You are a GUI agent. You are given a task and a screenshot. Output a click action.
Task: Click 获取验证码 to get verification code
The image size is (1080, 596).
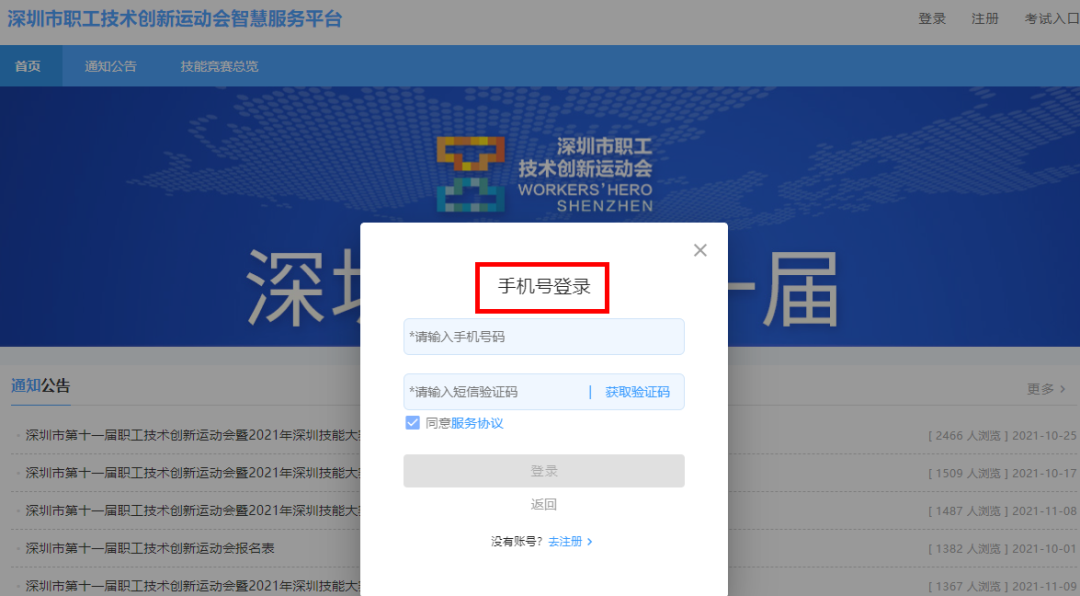(637, 392)
